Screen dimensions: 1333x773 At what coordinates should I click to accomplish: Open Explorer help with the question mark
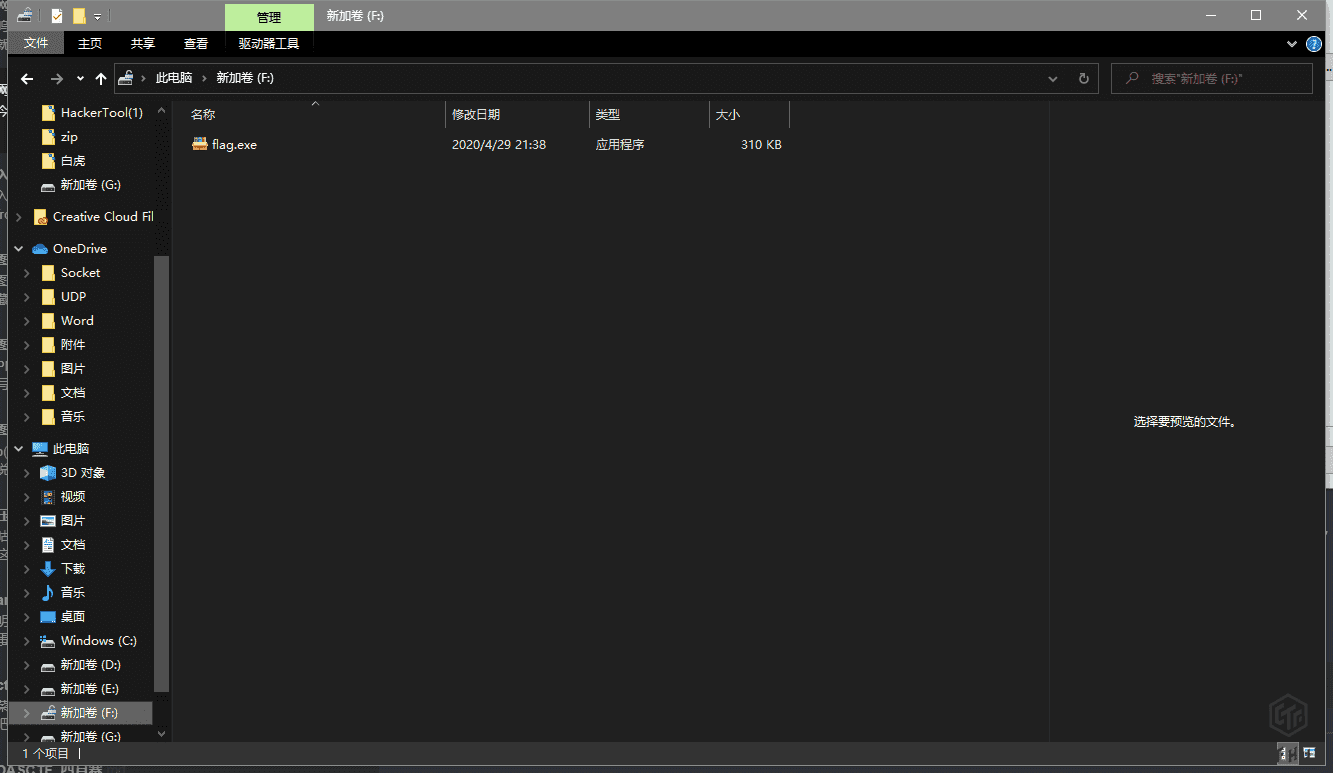coord(1314,44)
